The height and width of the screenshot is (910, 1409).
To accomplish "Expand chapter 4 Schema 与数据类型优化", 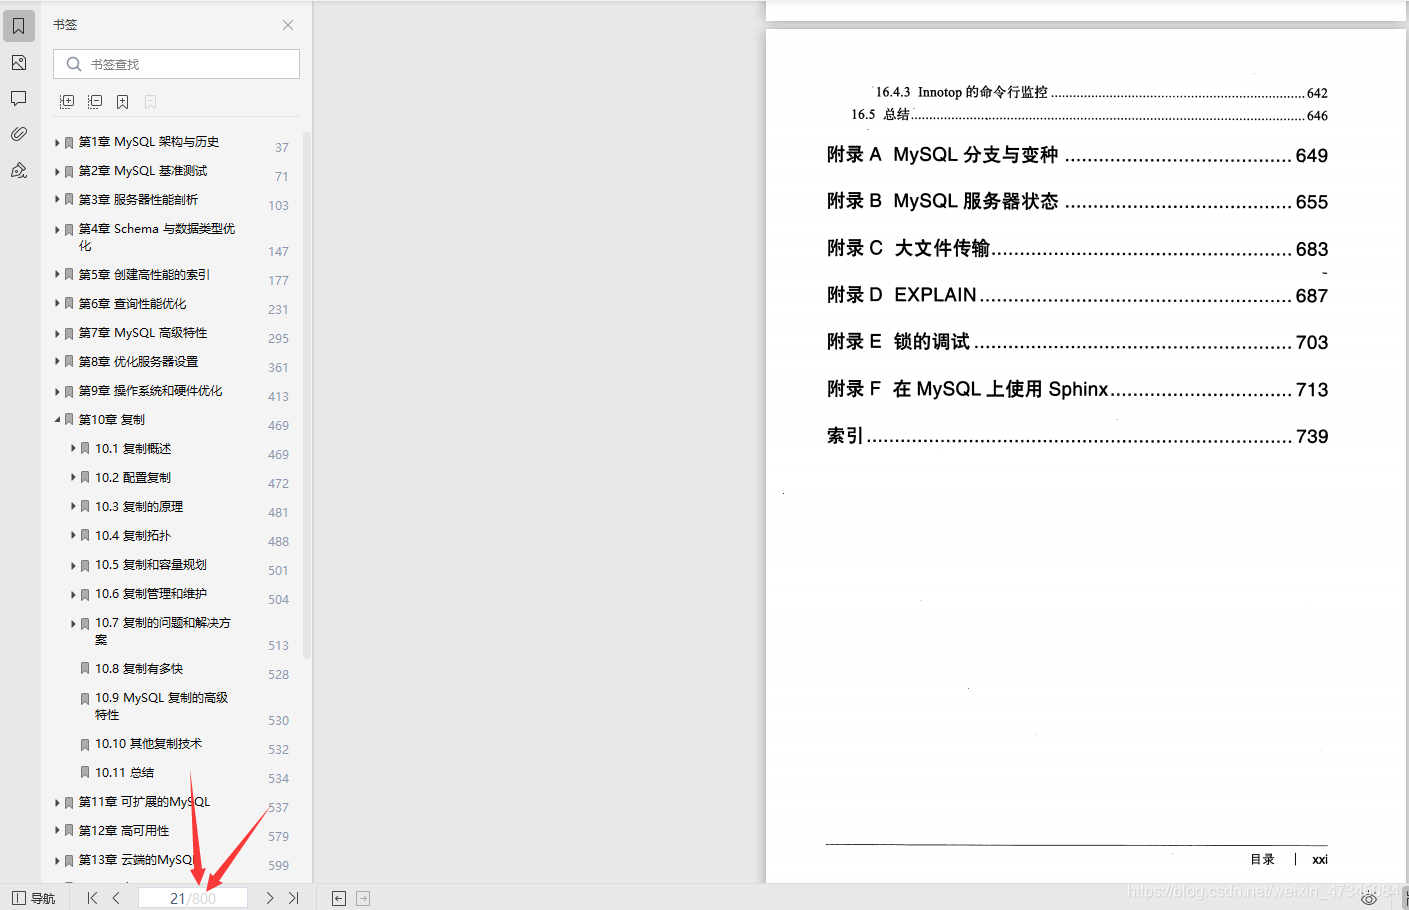I will [x=57, y=230].
